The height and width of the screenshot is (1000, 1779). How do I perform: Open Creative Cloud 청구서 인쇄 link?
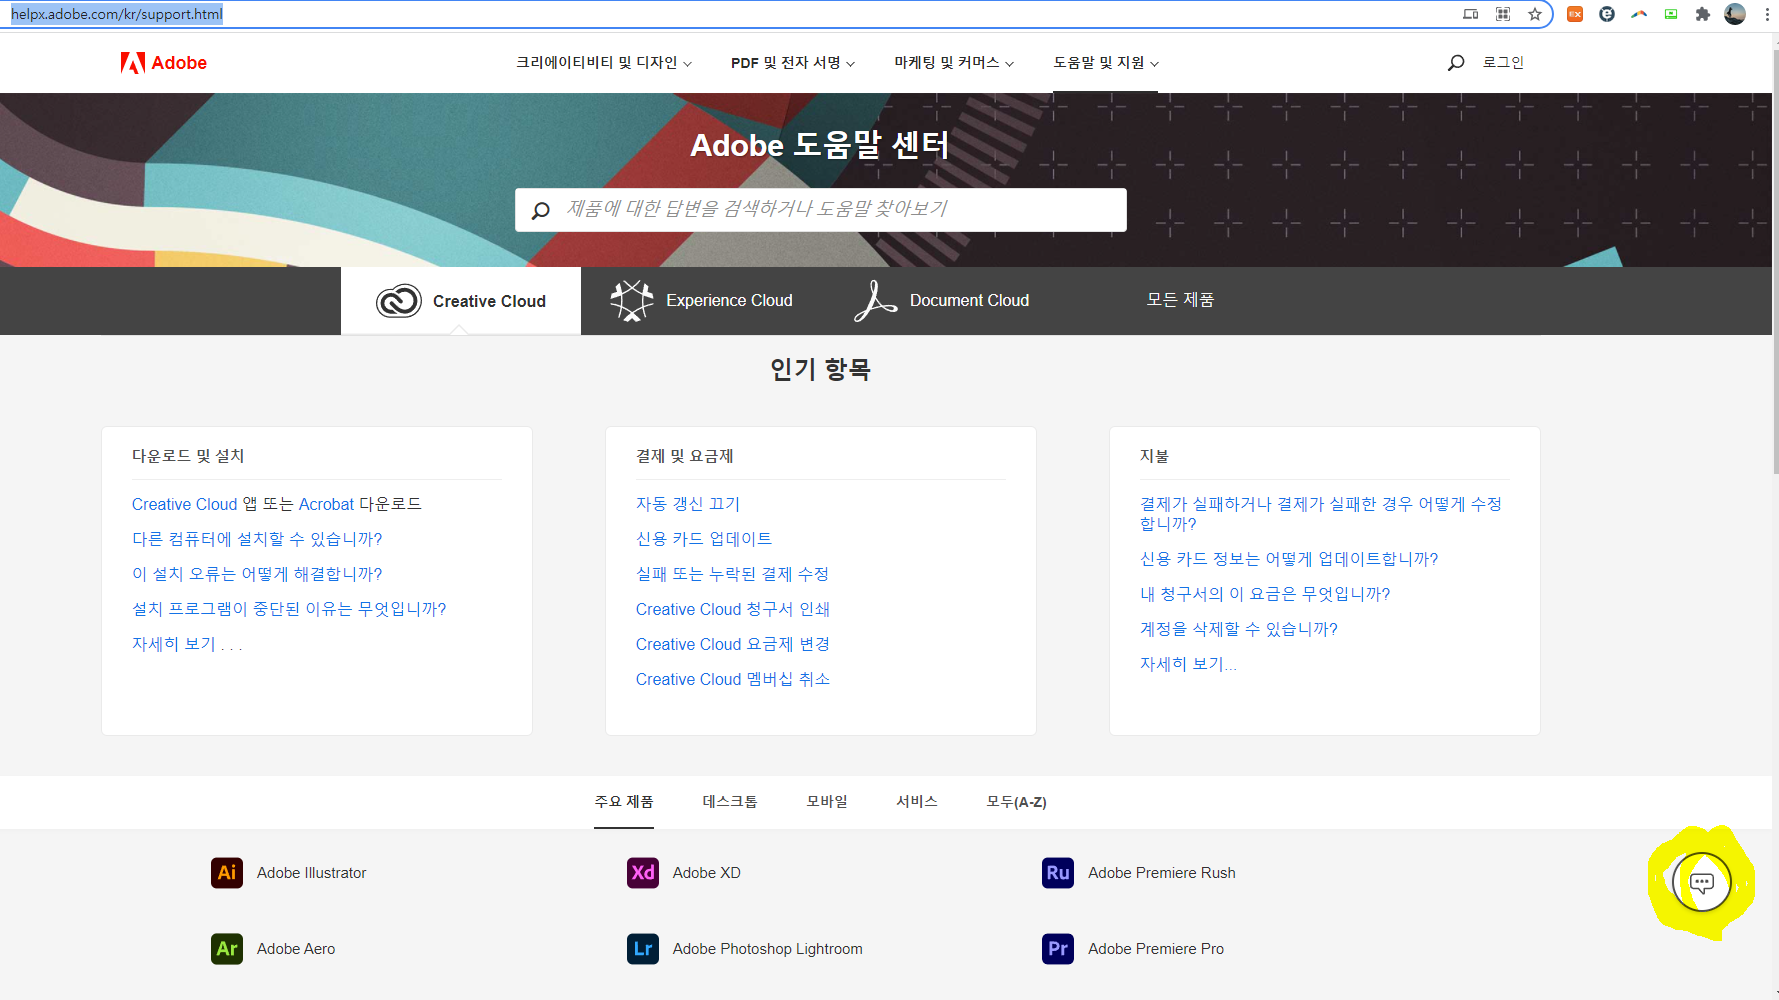[x=733, y=609]
